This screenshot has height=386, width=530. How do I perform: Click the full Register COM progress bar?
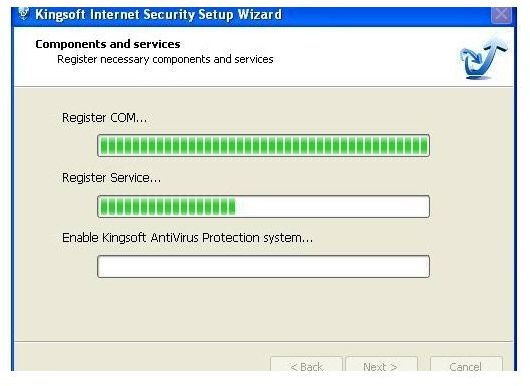(264, 146)
